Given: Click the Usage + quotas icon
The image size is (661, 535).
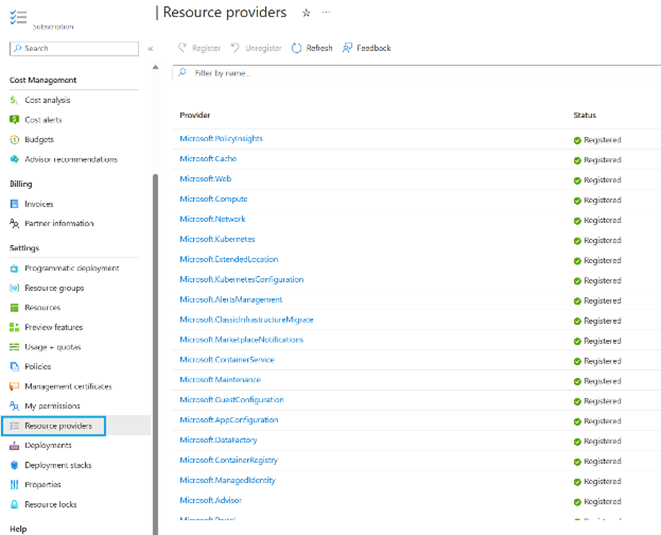Looking at the screenshot, I should 14,347.
